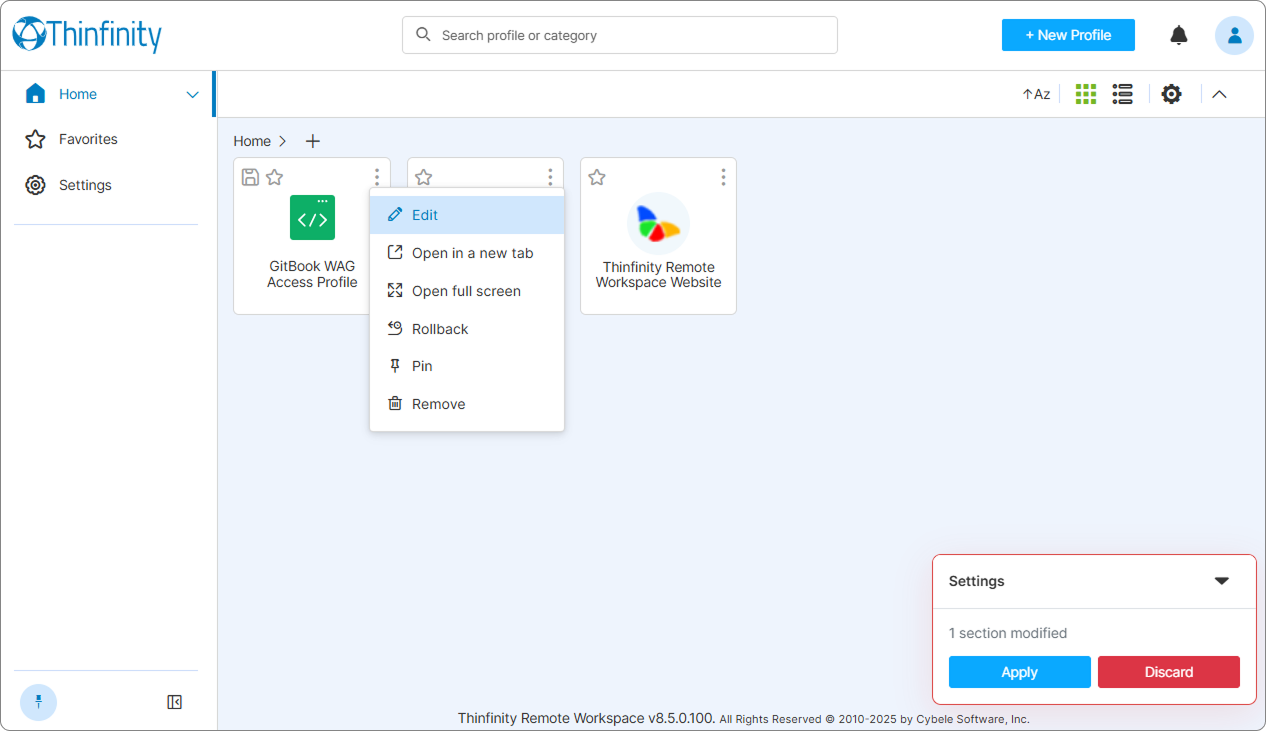Open the toolbar gear options

[1171, 94]
